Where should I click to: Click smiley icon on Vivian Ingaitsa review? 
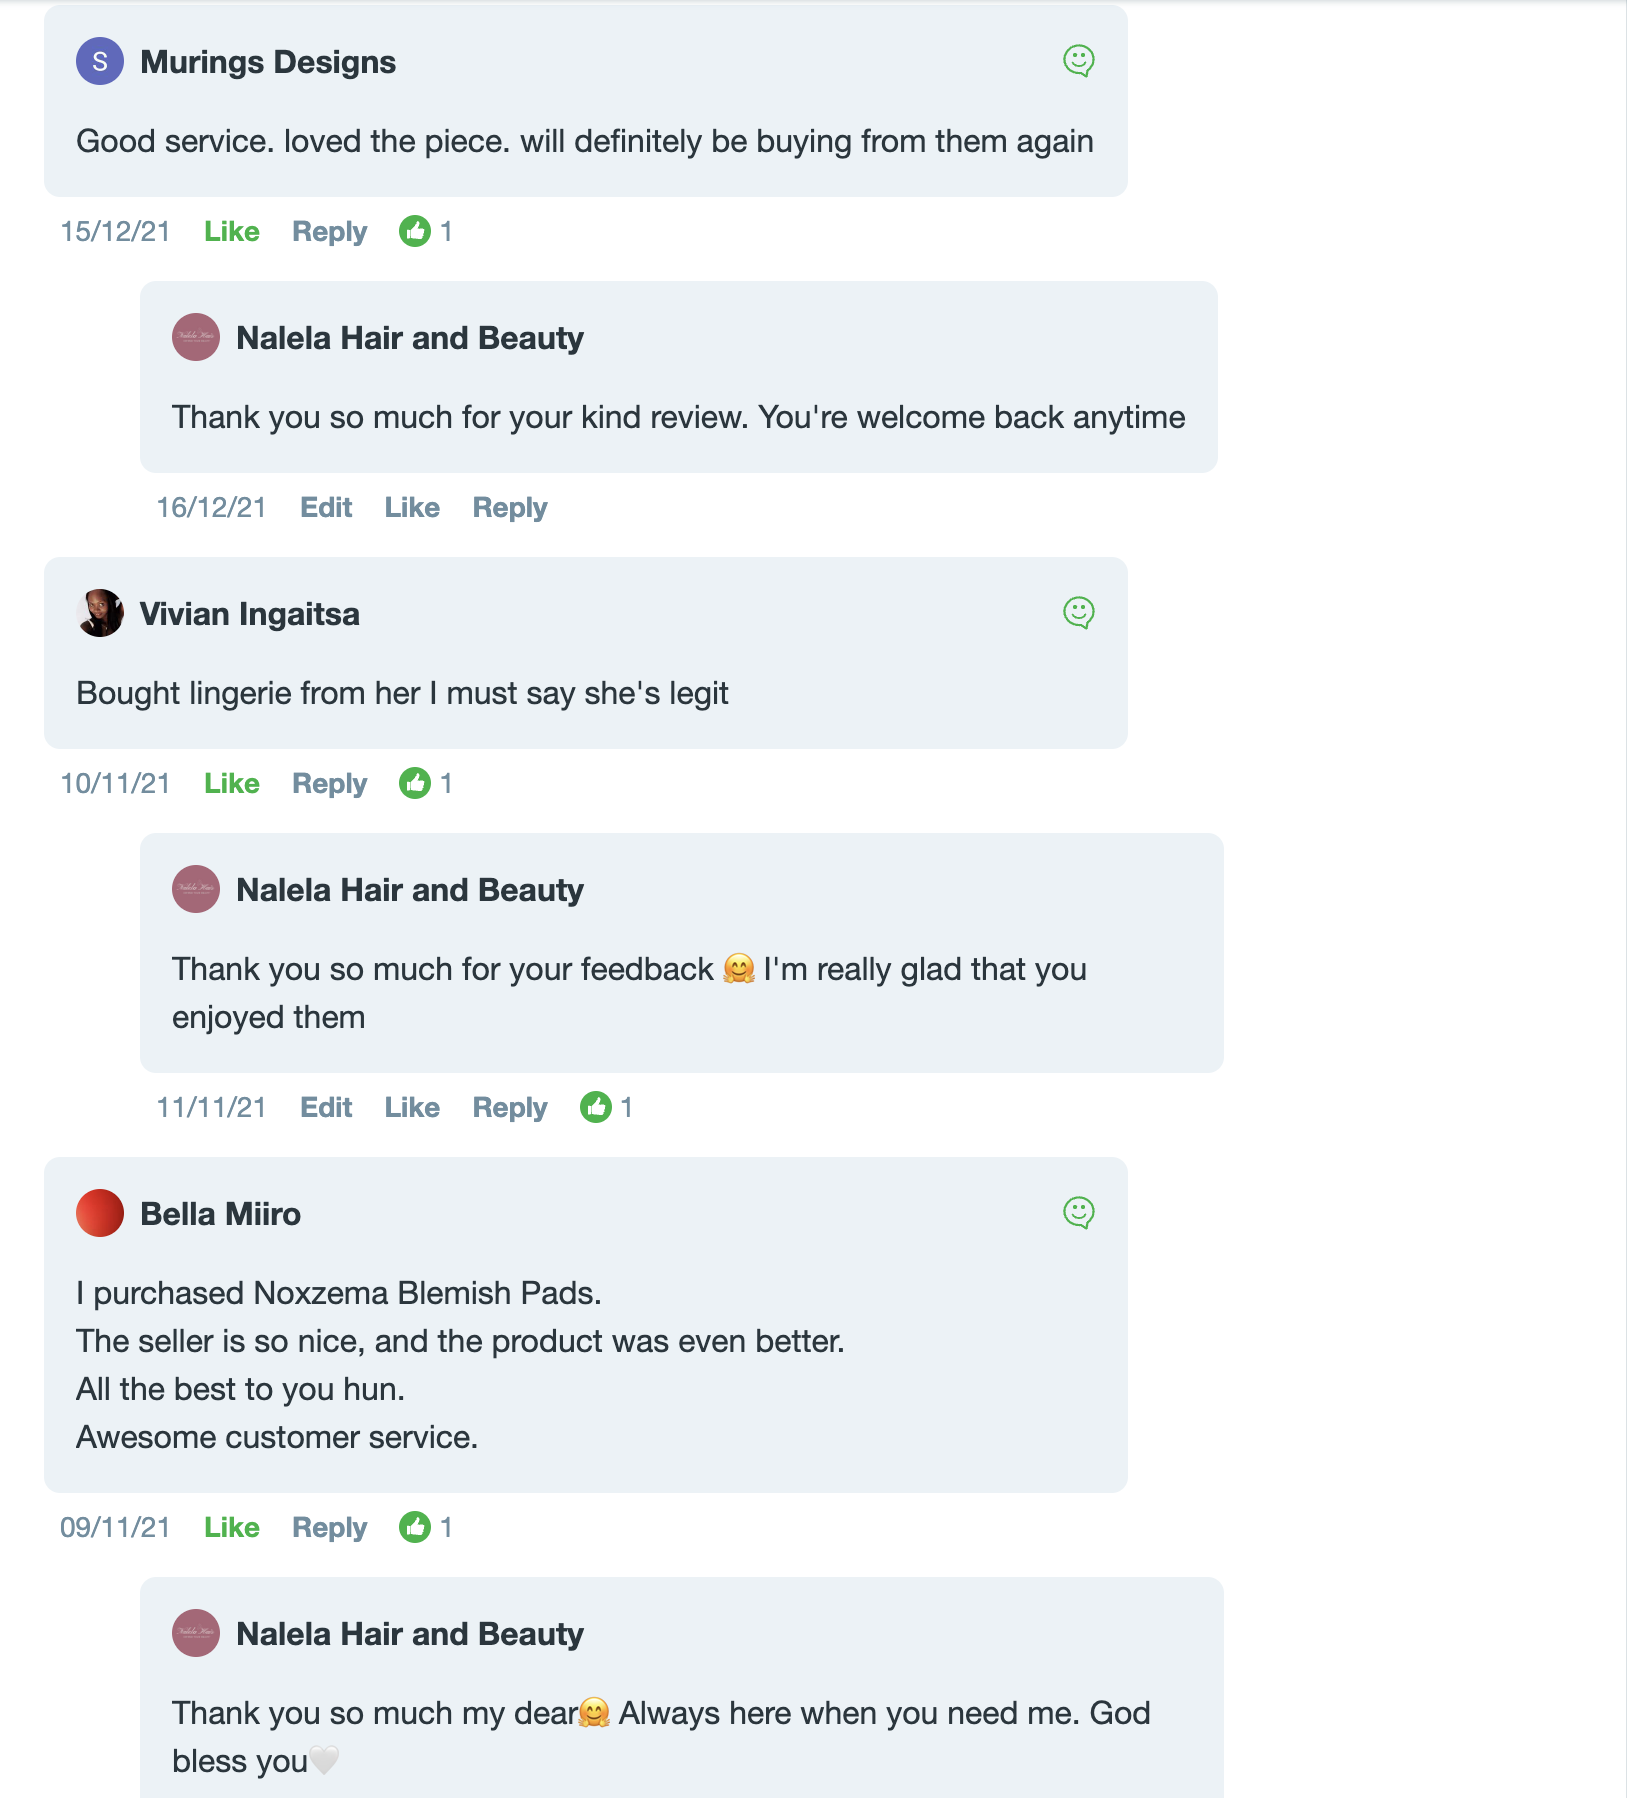[1078, 613]
